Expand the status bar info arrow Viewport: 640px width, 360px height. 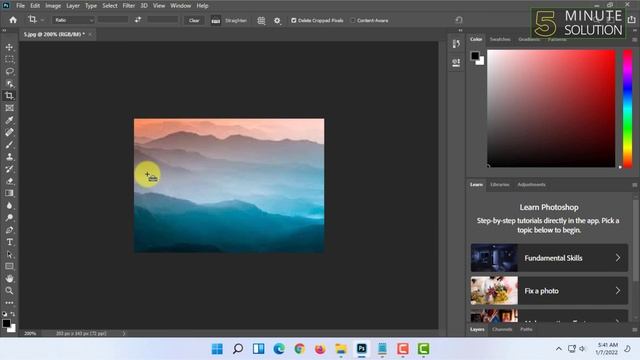pyautogui.click(x=124, y=333)
